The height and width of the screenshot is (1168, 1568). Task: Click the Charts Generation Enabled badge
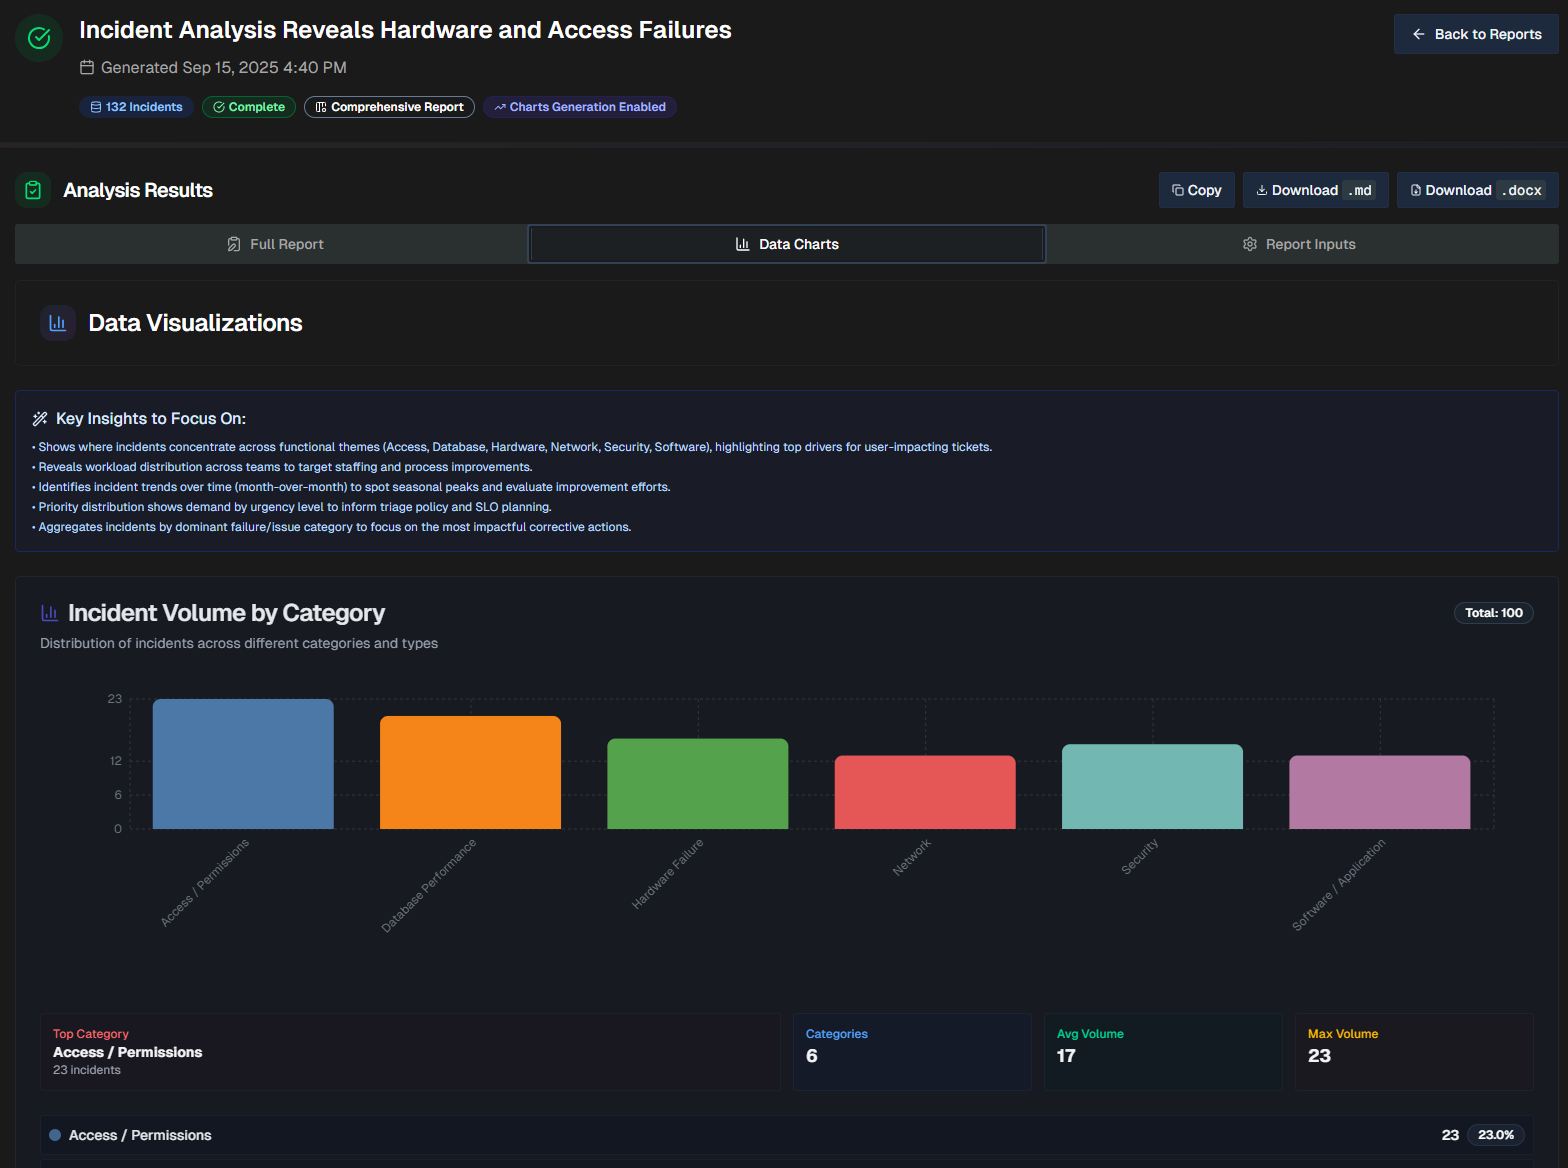tap(580, 107)
